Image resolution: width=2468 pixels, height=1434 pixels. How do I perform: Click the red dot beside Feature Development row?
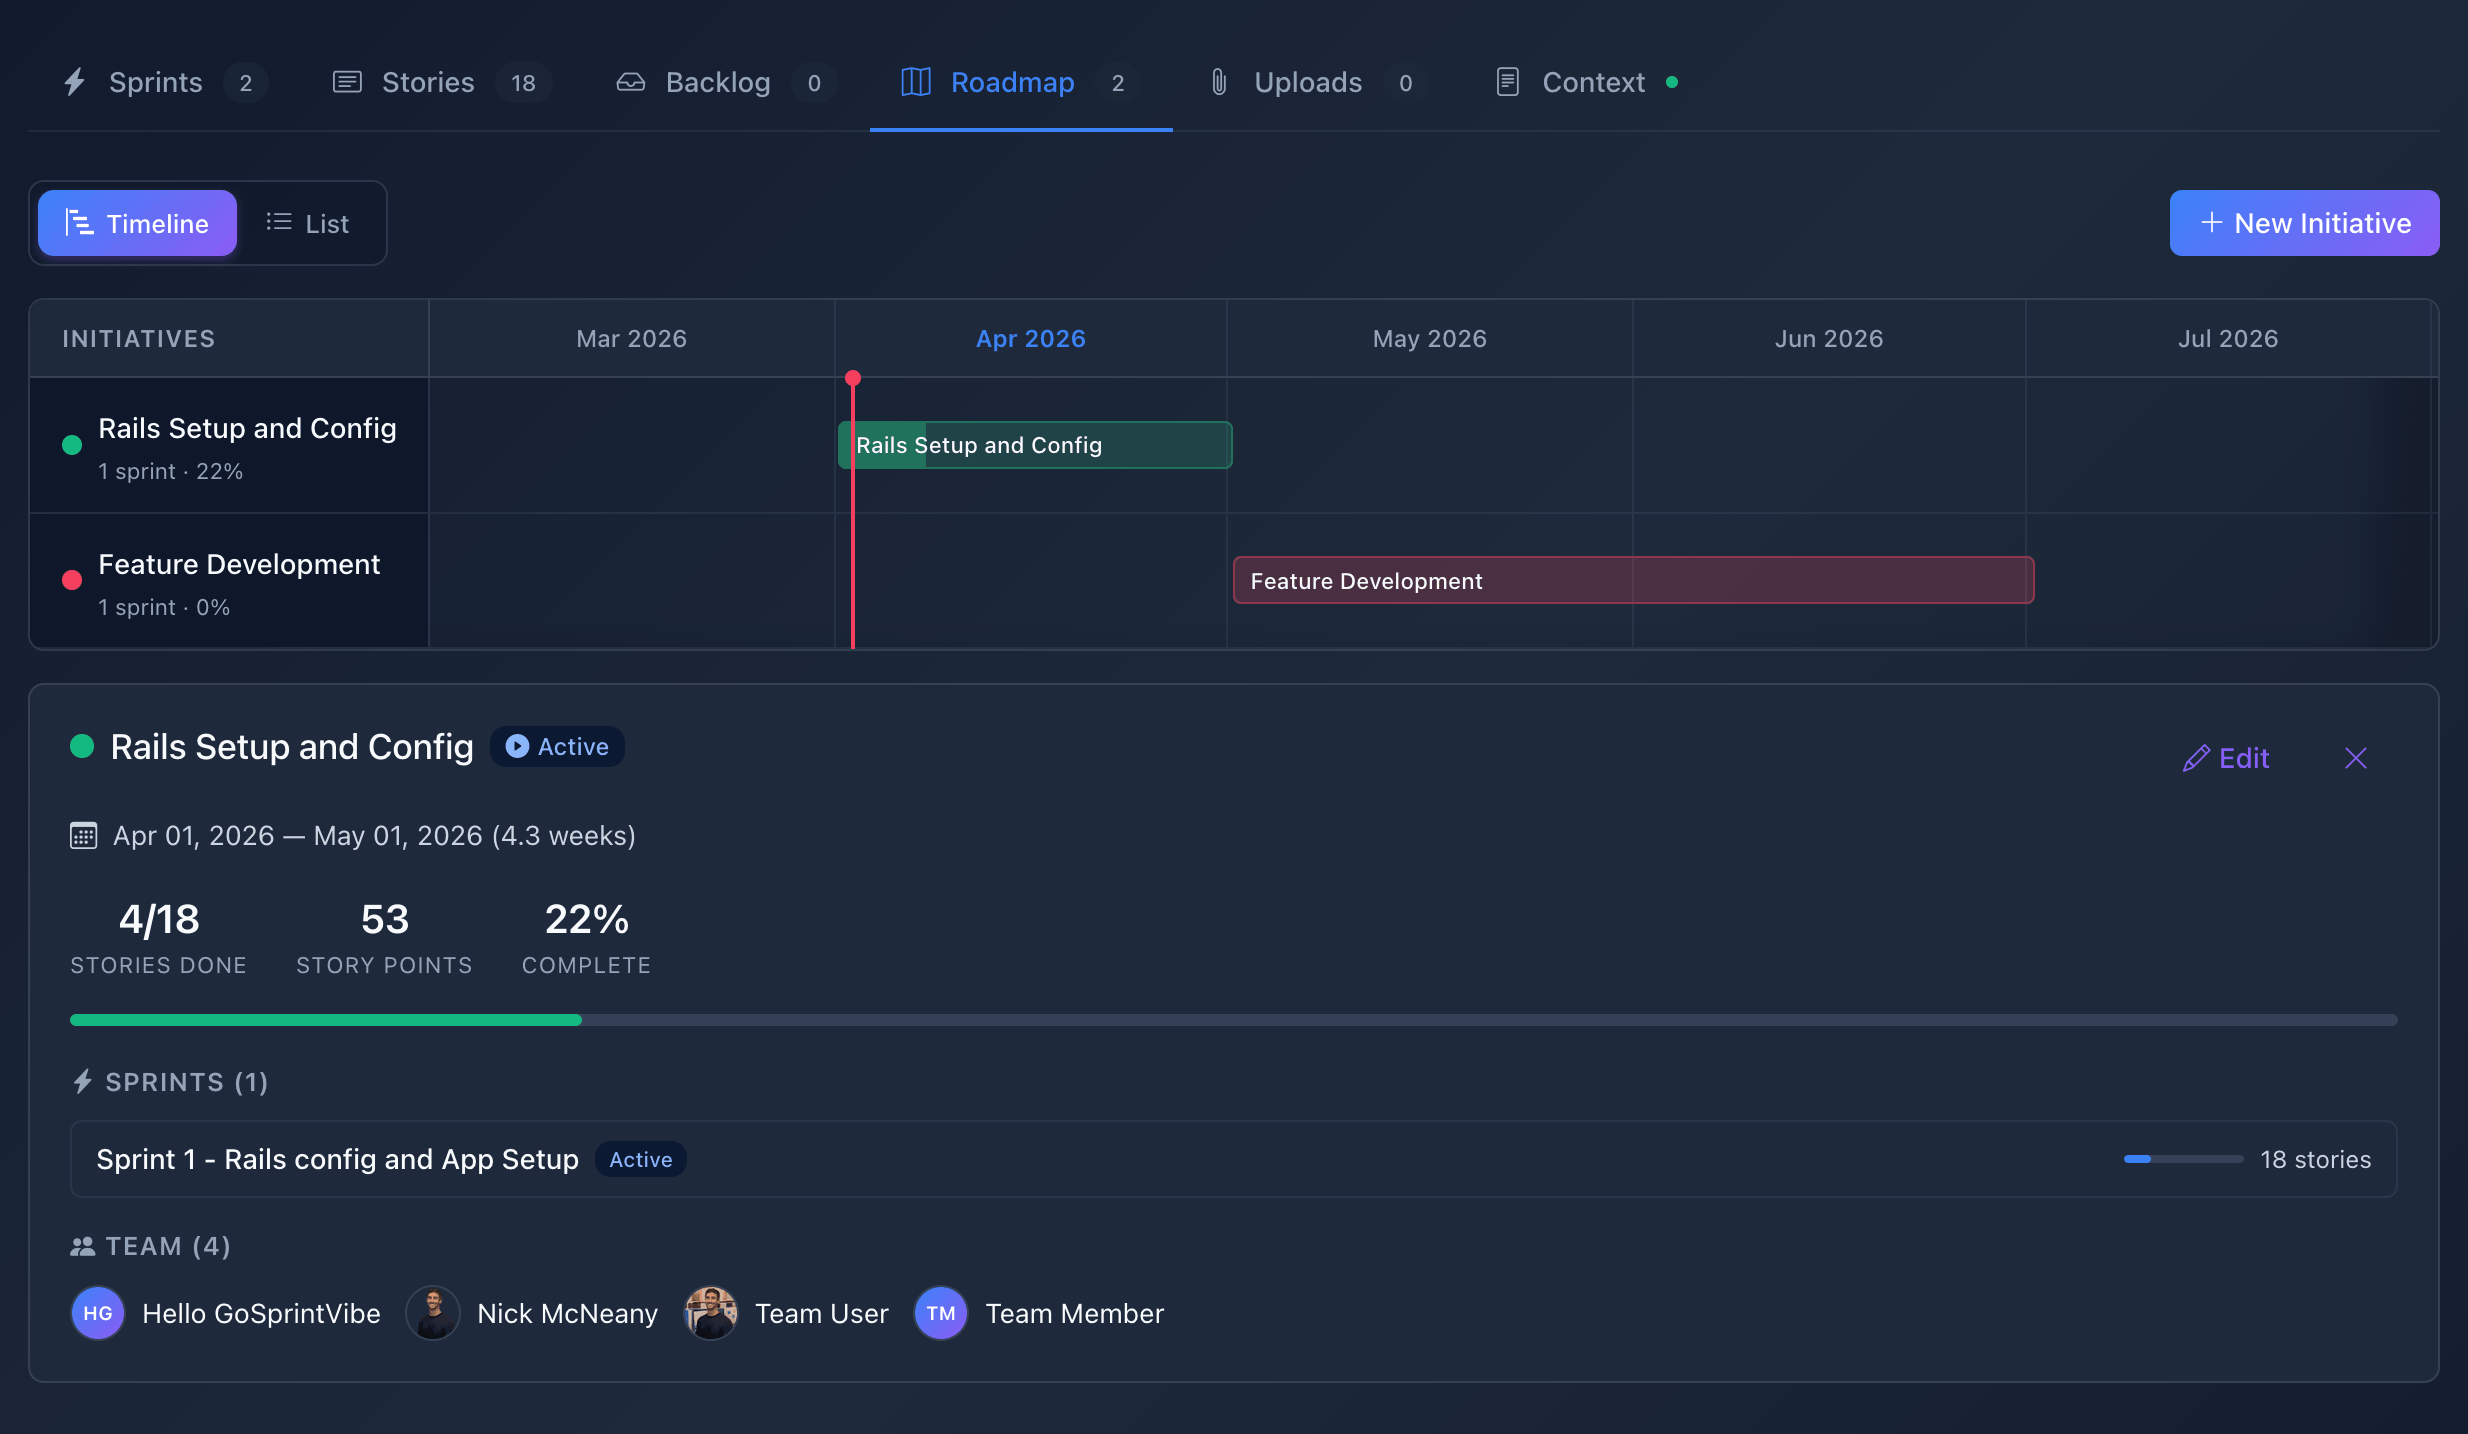72,580
